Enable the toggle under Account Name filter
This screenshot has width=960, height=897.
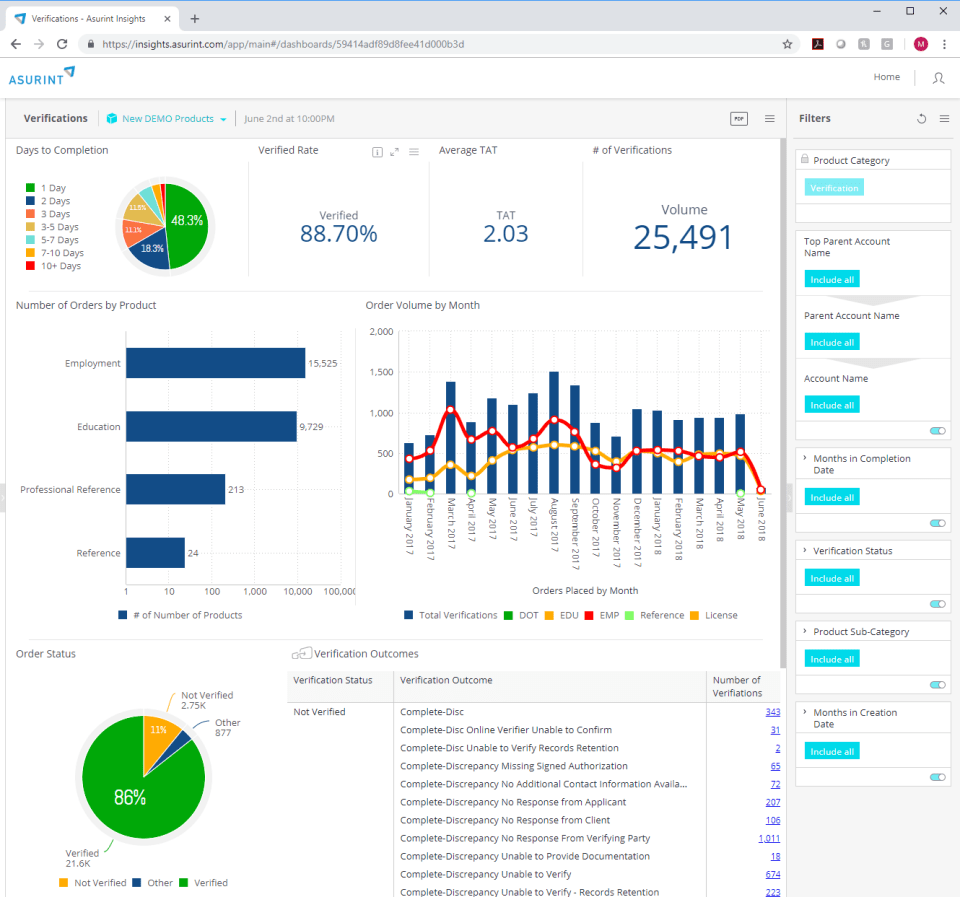click(x=937, y=430)
